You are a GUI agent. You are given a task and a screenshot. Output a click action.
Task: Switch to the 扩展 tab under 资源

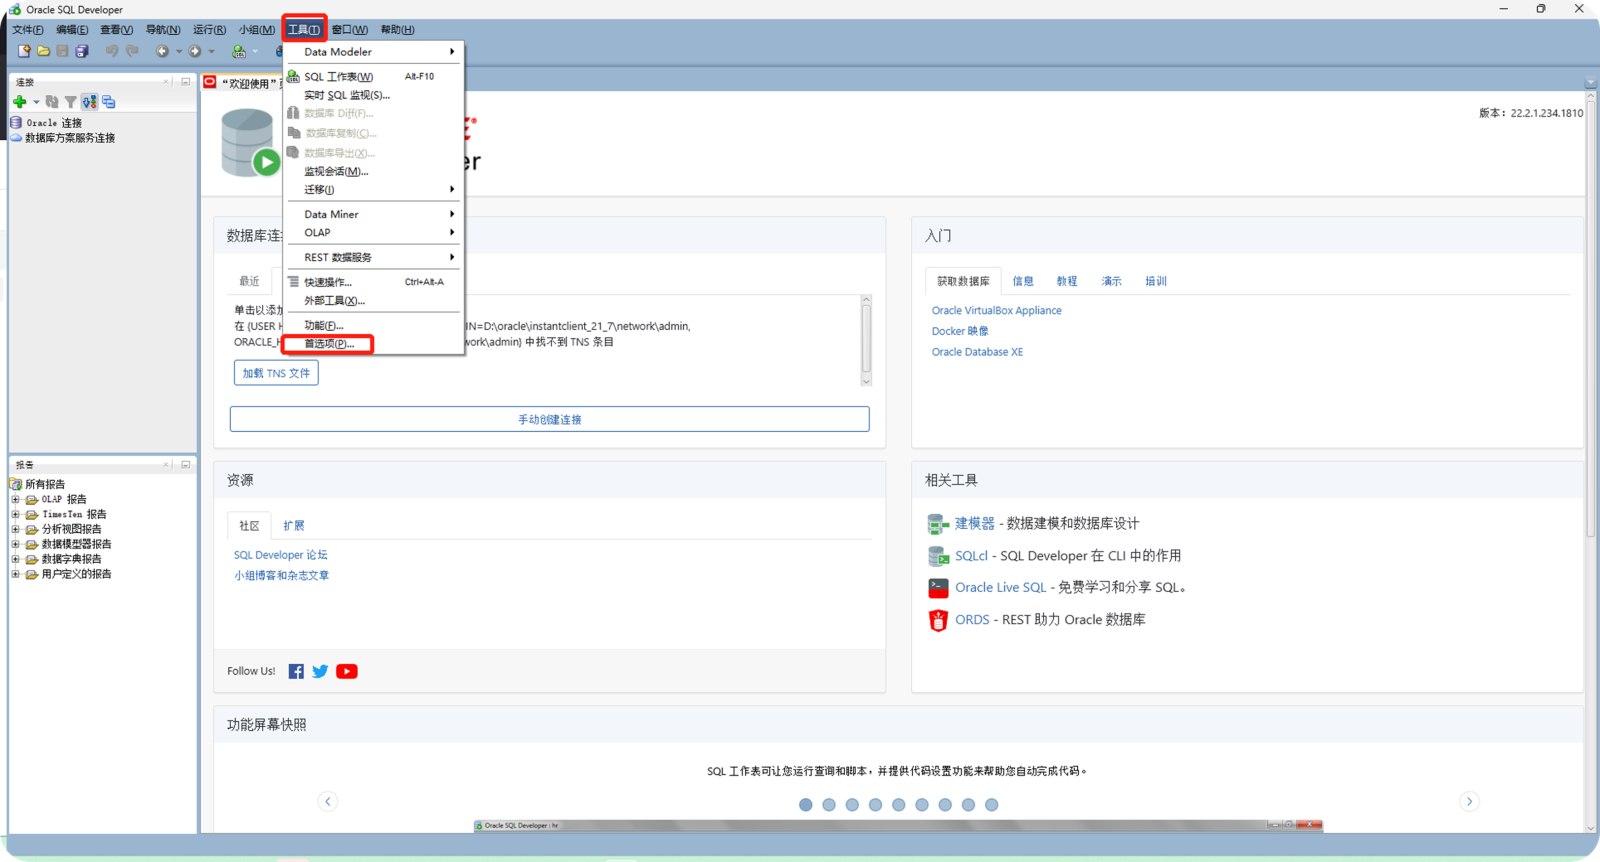(293, 526)
